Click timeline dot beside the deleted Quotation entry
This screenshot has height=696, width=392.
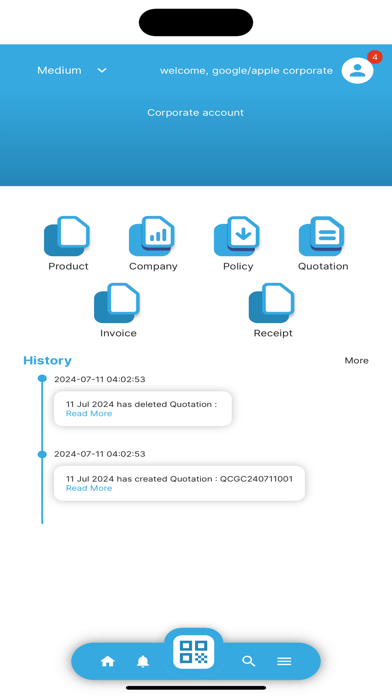click(x=42, y=379)
